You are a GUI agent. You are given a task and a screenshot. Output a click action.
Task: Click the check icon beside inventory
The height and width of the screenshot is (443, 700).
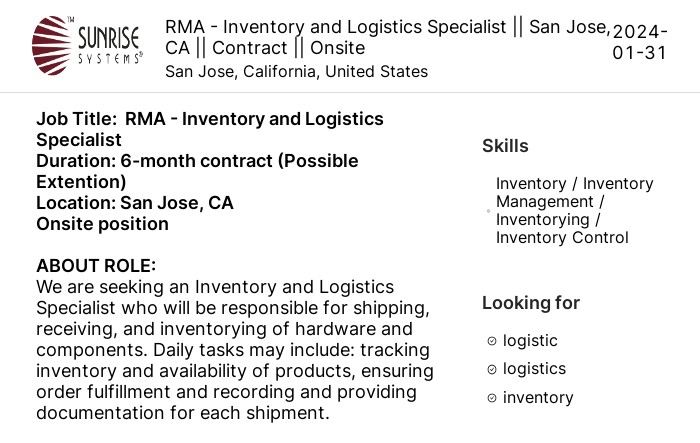[492, 398]
